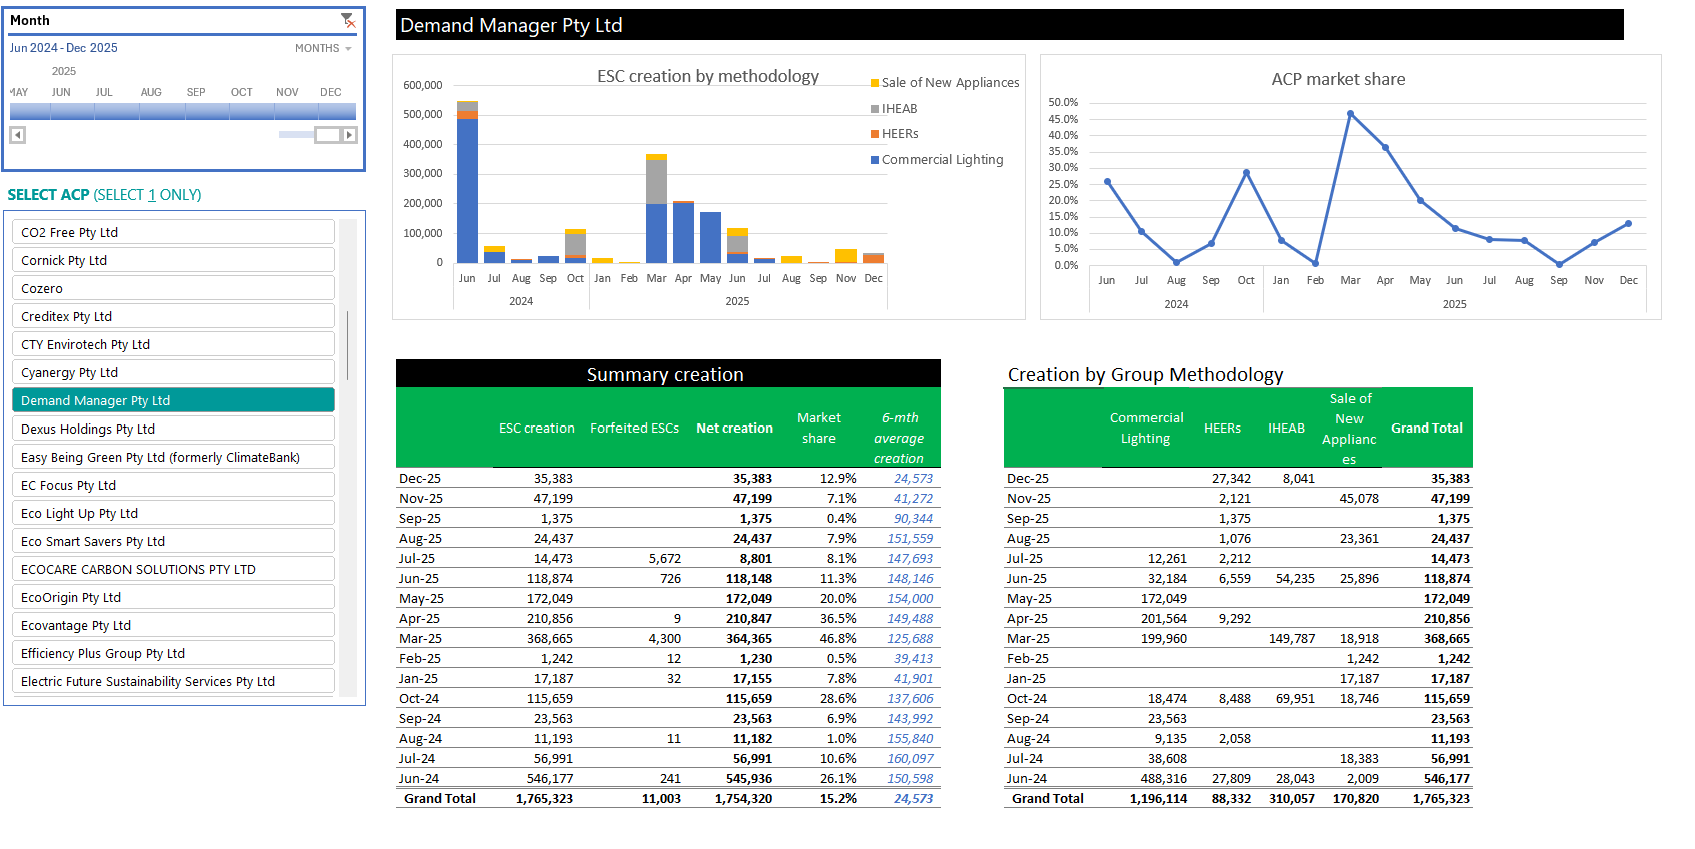Click the HEERs grand total 88,332
This screenshot has width=1695, height=849.
point(1231,798)
